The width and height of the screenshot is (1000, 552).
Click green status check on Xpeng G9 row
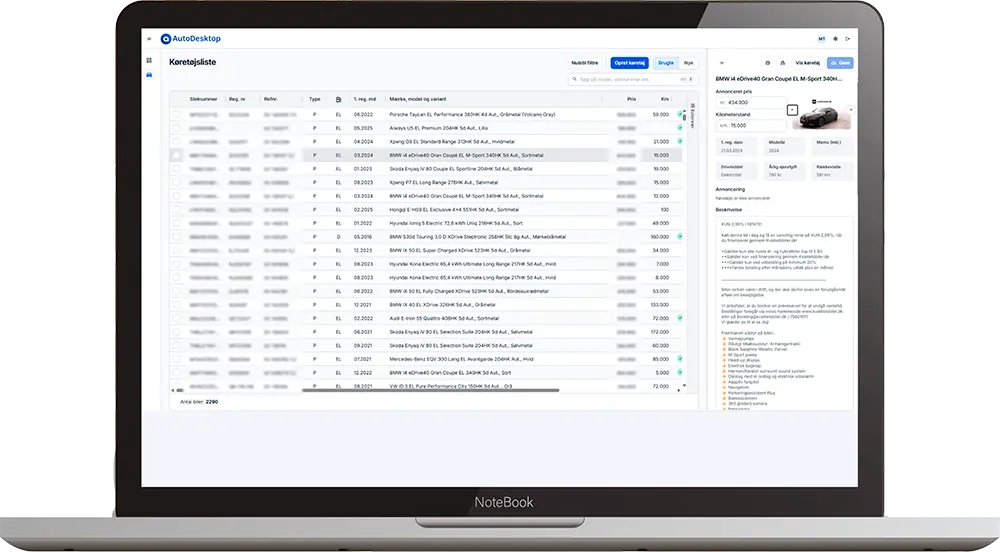click(x=680, y=142)
